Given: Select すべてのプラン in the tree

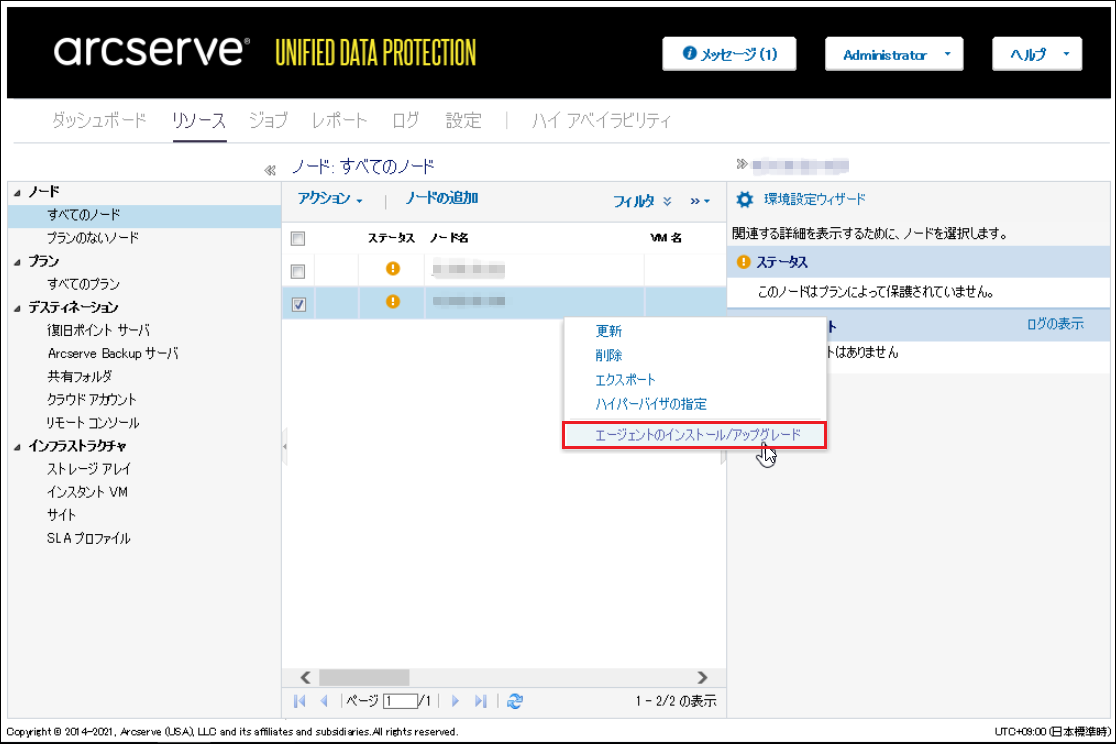Looking at the screenshot, I should pos(83,284).
